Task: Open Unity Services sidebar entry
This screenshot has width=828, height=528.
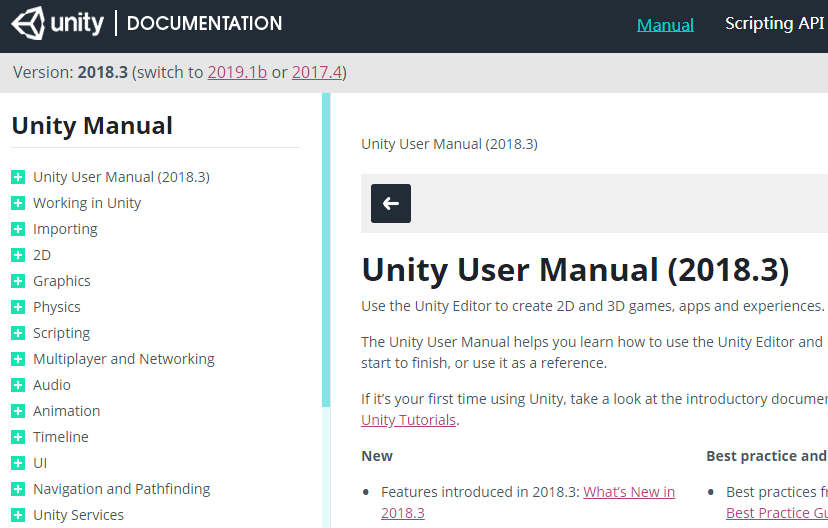Action: 79,515
